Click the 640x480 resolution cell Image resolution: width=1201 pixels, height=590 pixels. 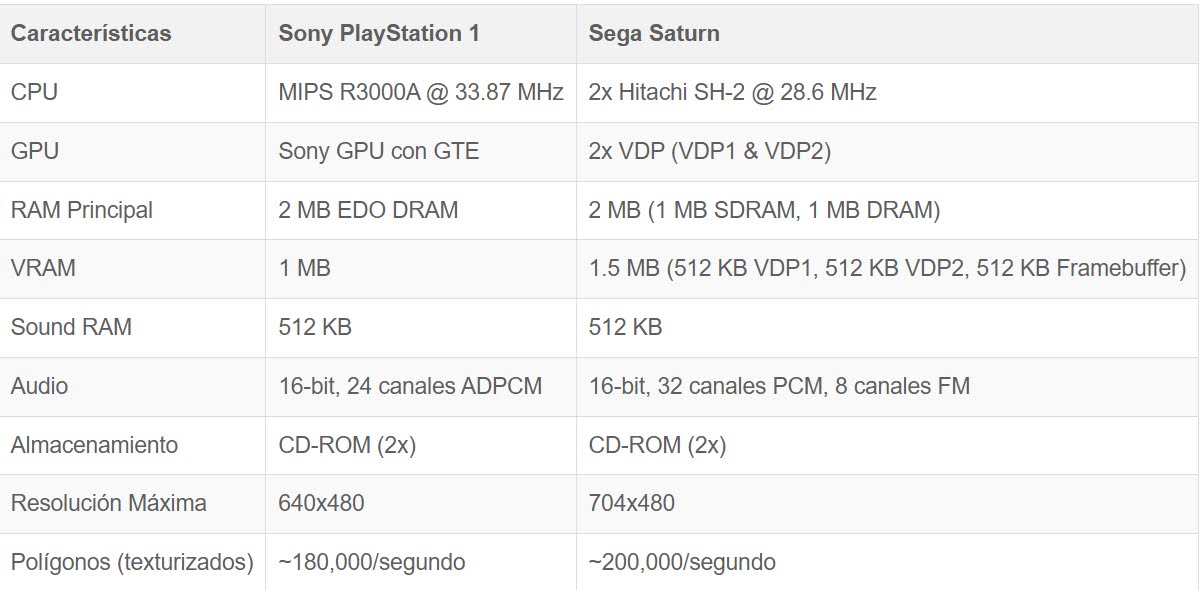321,503
